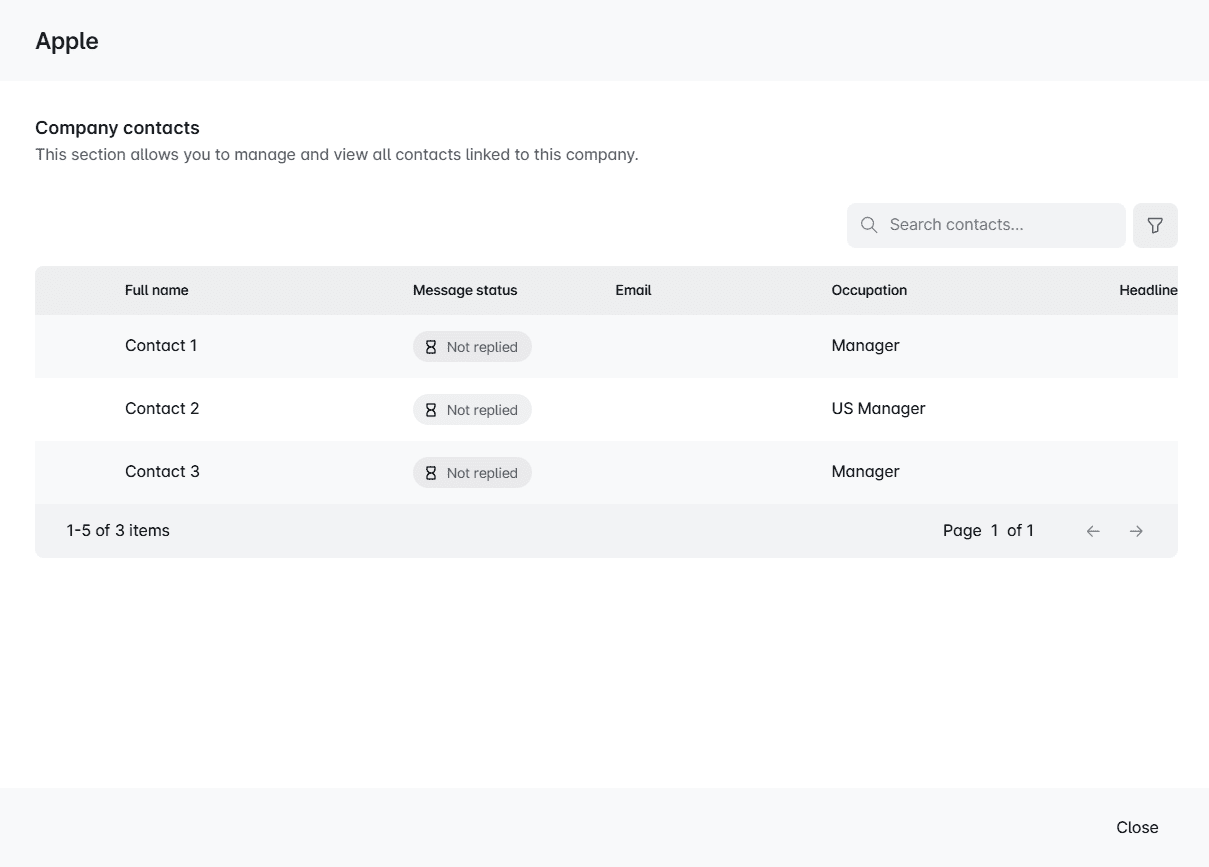
Task: Click the Headline column header
Action: (x=1148, y=290)
